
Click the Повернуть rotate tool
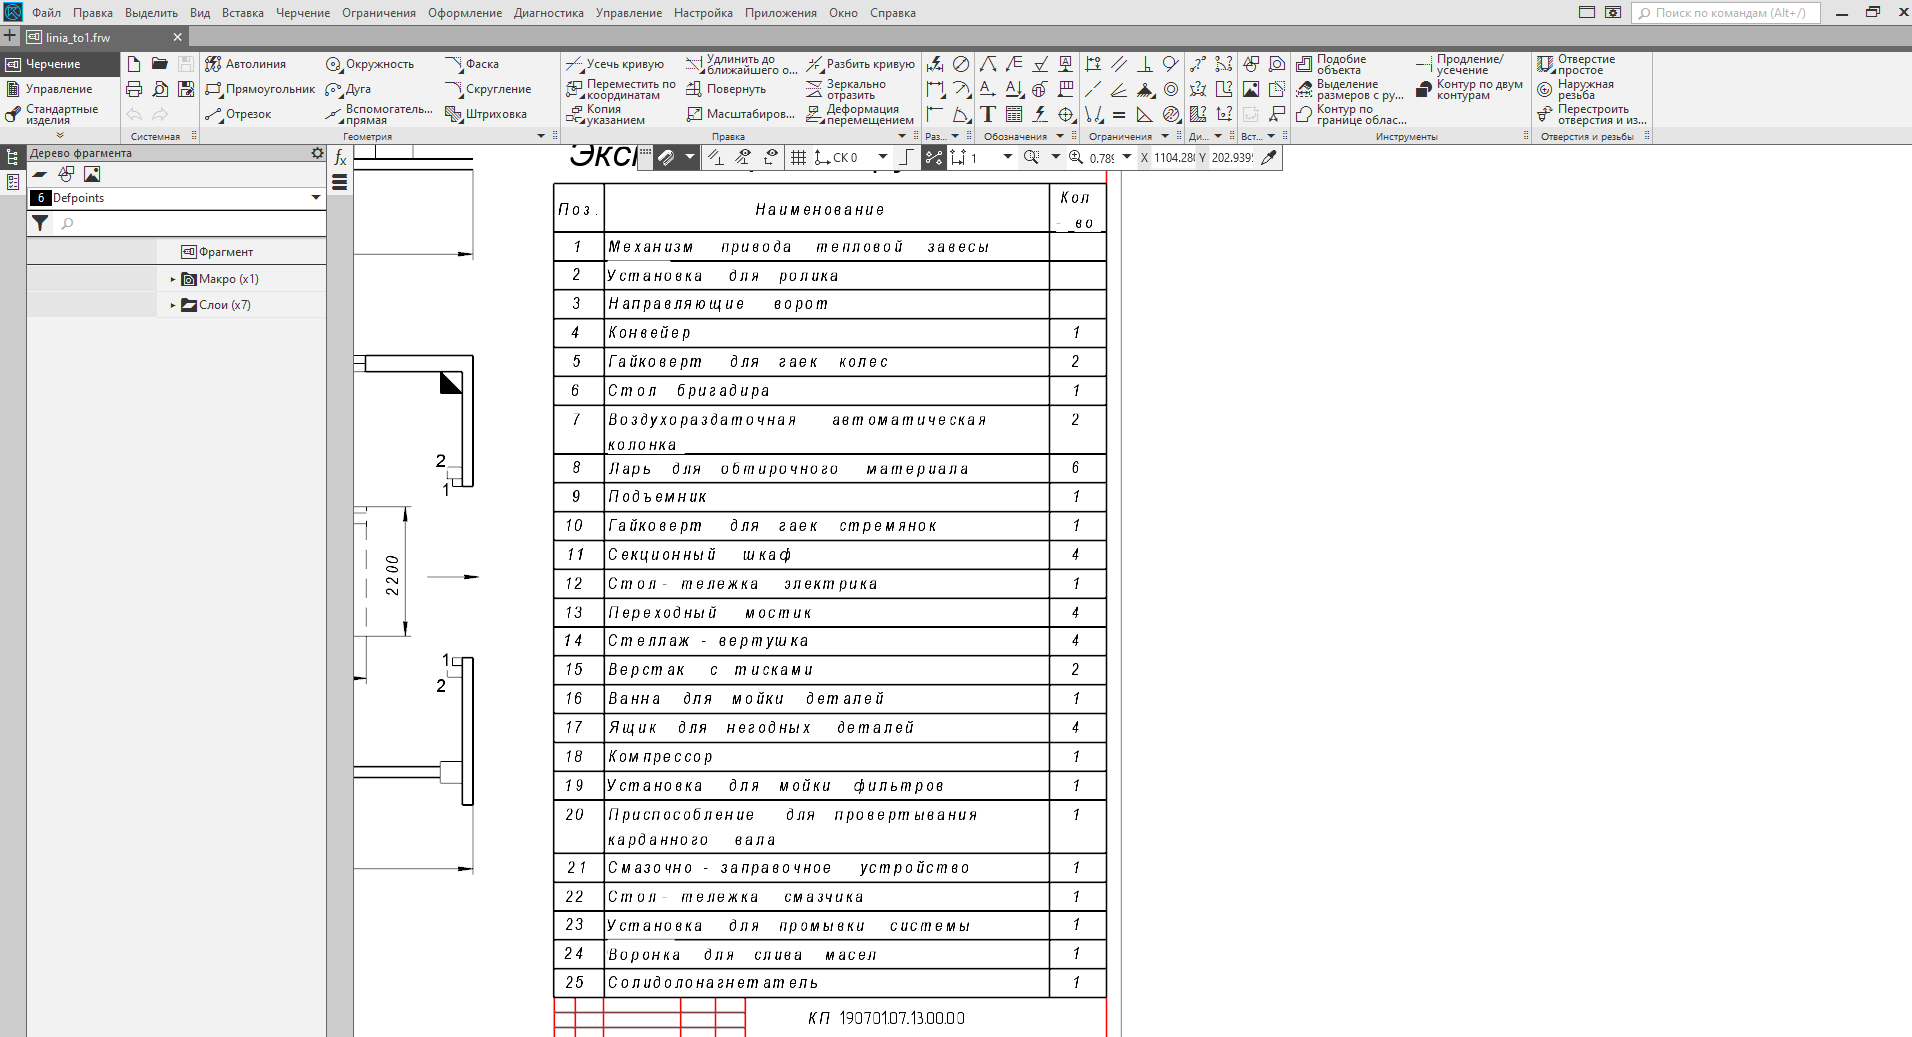(726, 89)
